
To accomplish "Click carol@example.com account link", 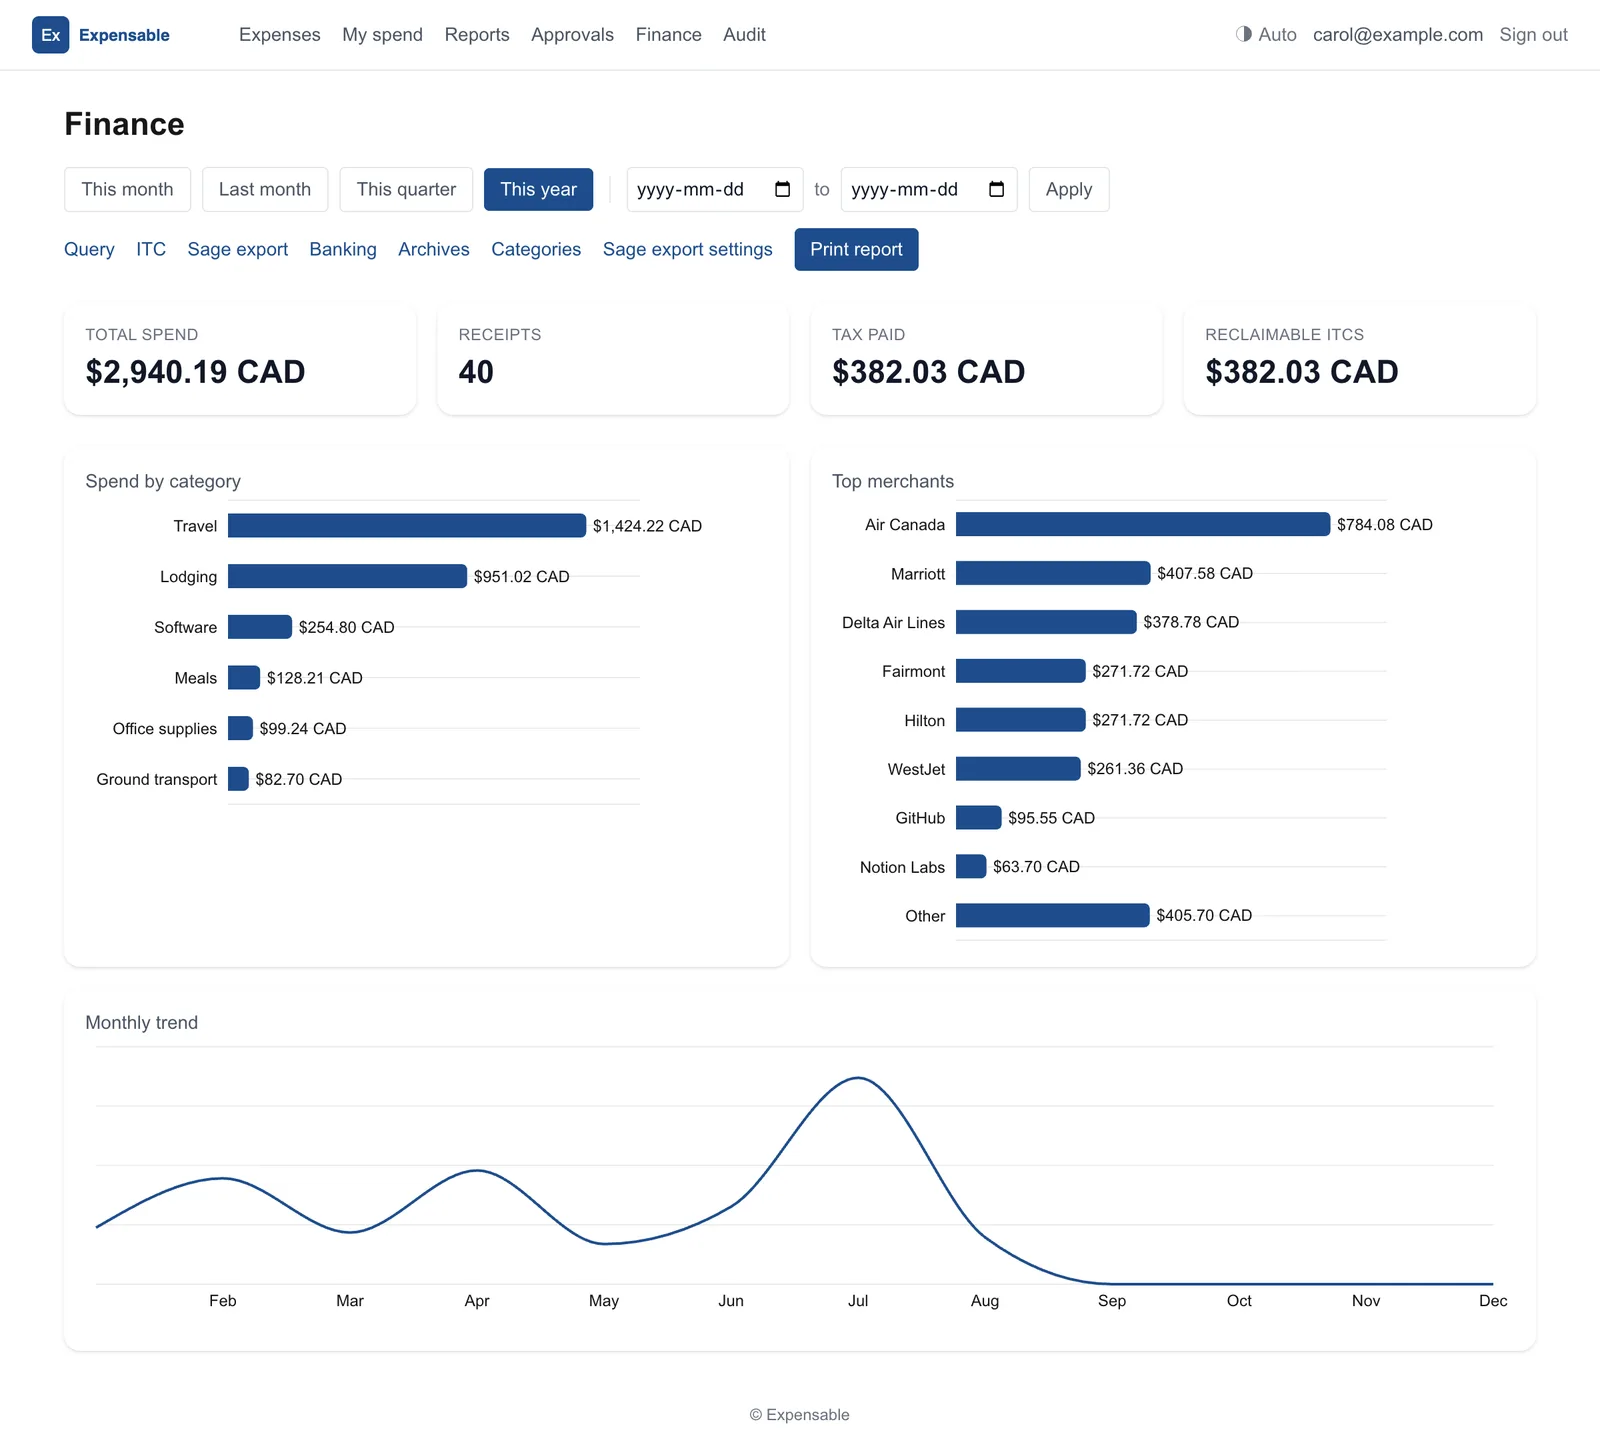I will coord(1397,35).
